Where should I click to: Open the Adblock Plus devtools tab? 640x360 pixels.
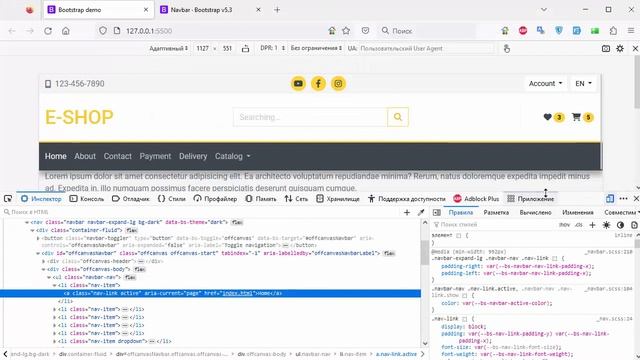pos(476,199)
